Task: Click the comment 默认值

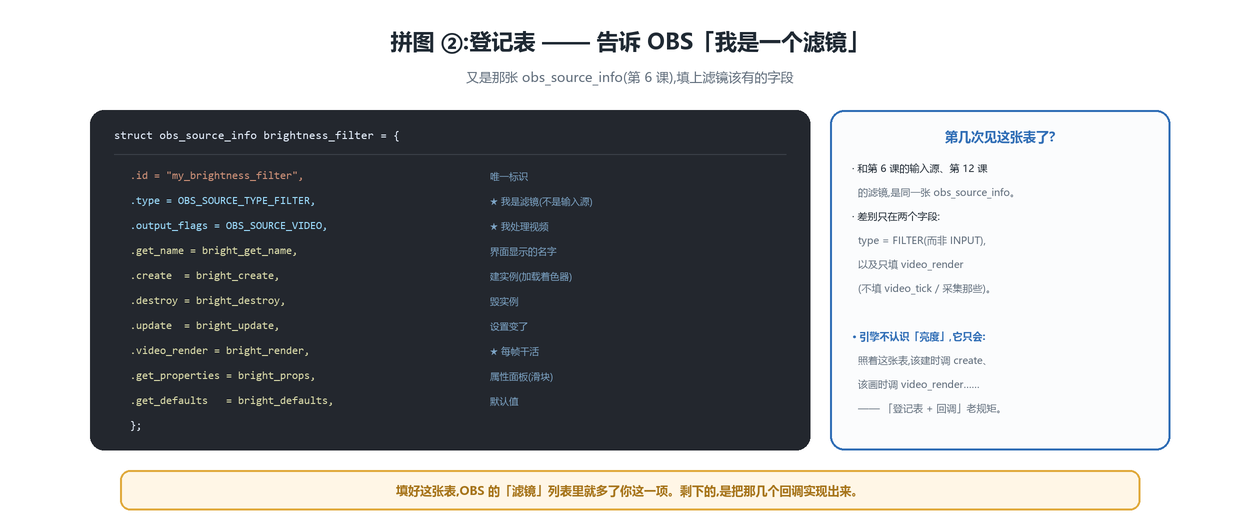Action: (x=504, y=402)
